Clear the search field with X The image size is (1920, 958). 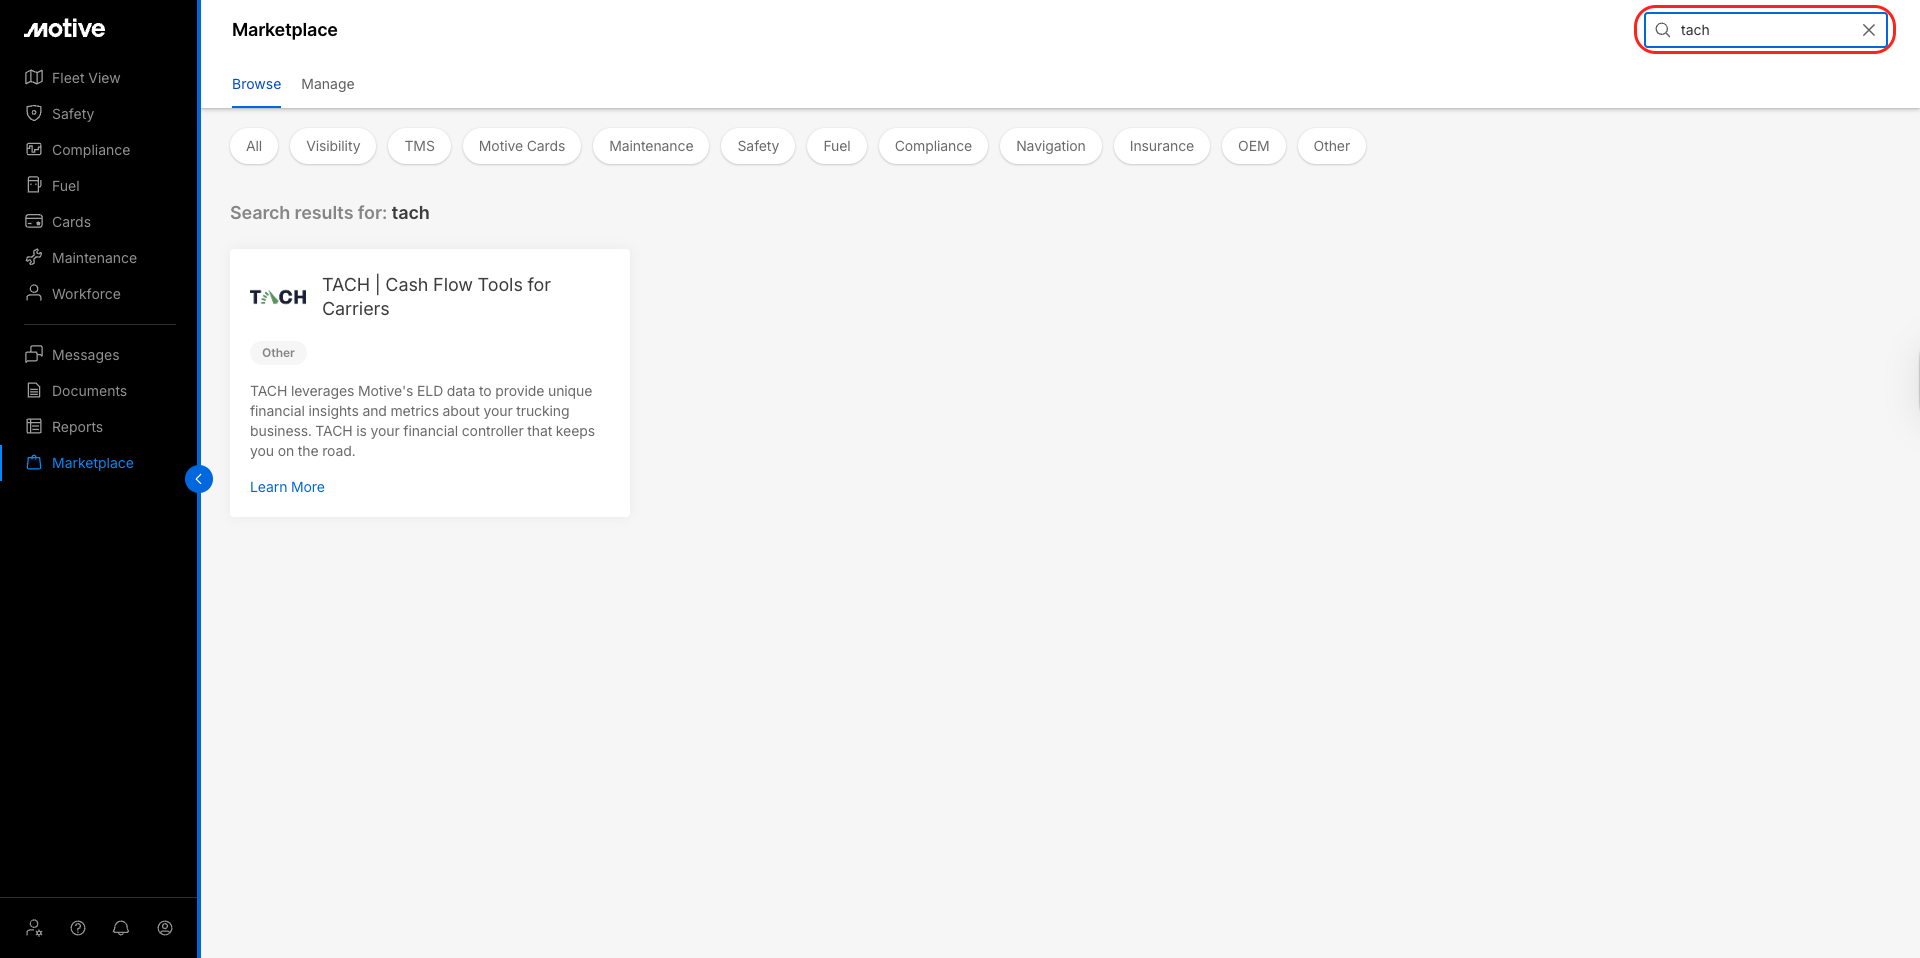(x=1869, y=30)
